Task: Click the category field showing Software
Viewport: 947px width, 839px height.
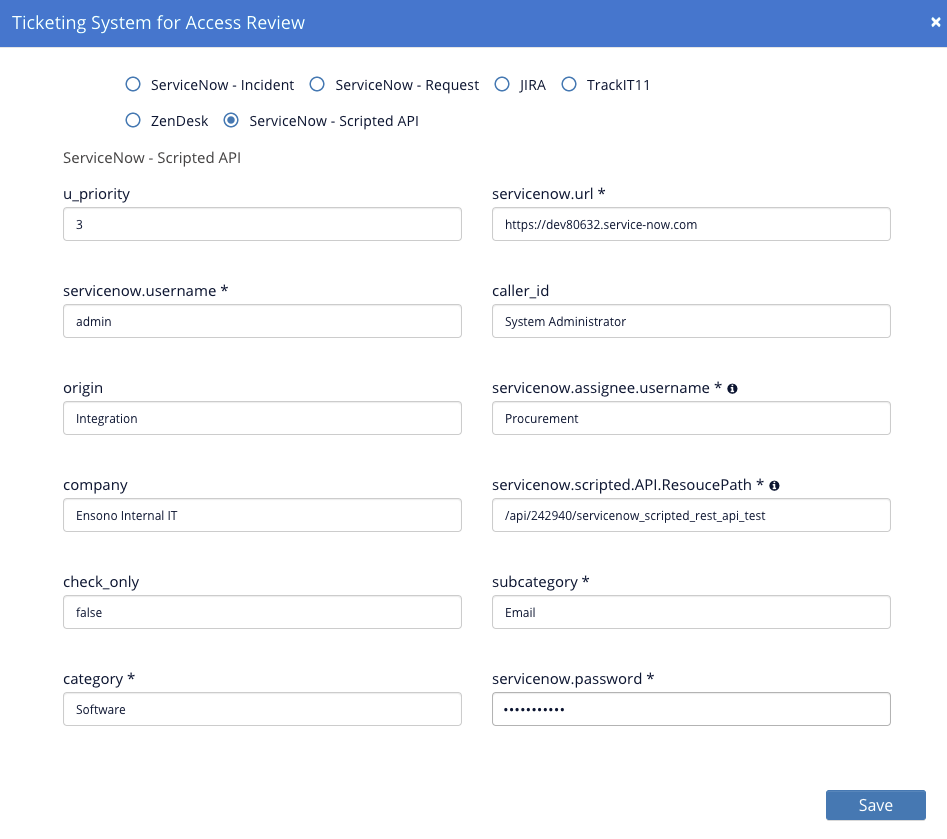Action: [262, 709]
